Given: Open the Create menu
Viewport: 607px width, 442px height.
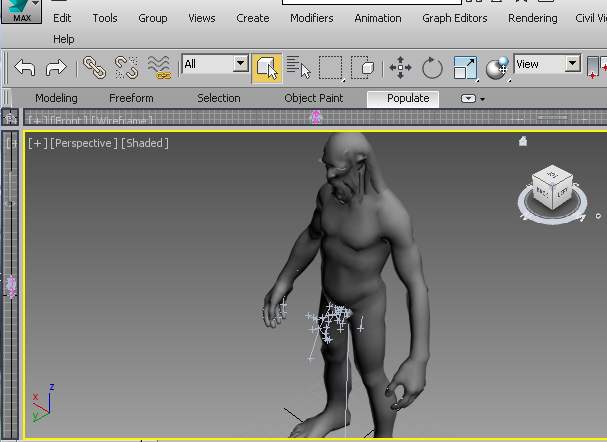Looking at the screenshot, I should (x=252, y=18).
